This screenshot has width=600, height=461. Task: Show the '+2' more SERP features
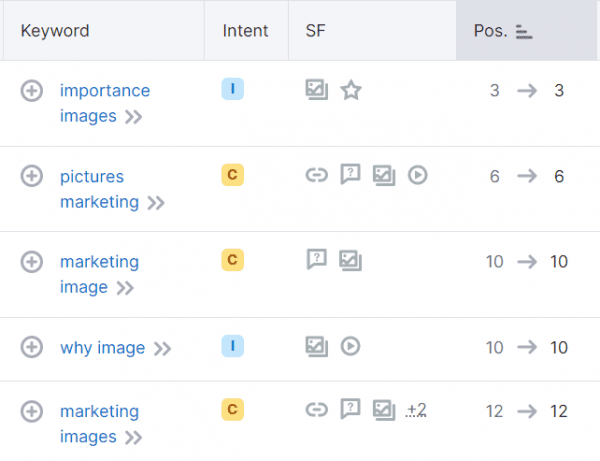(416, 410)
